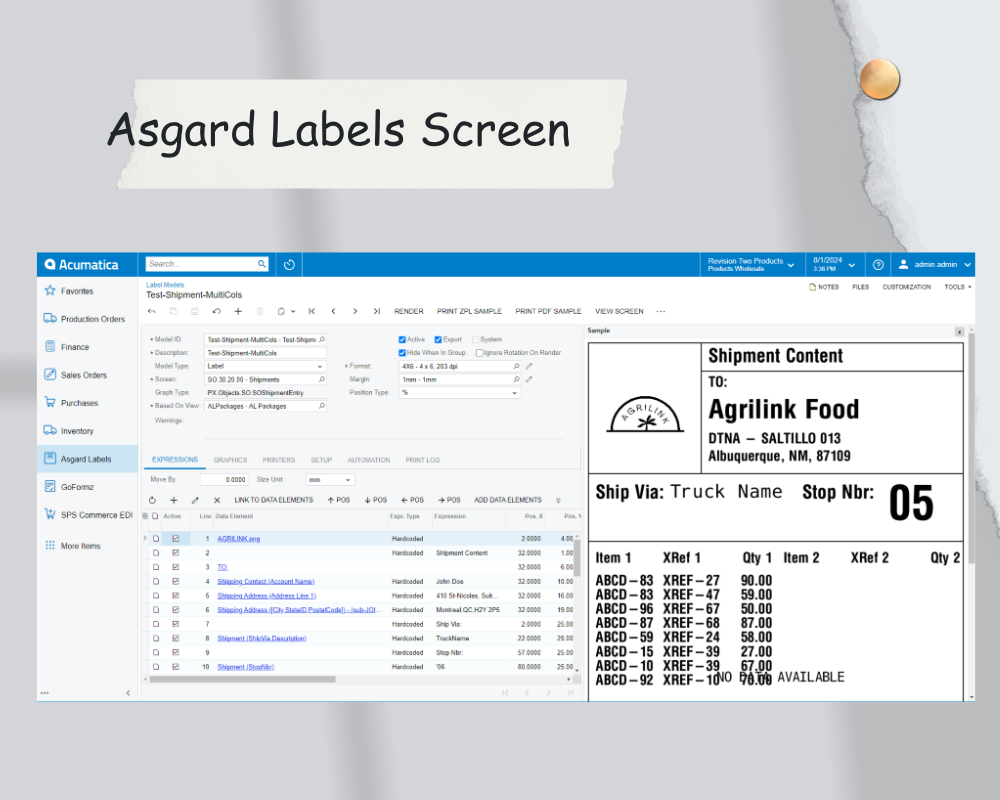Switch to the Setup tab
The width and height of the screenshot is (1000, 800).
(x=321, y=460)
